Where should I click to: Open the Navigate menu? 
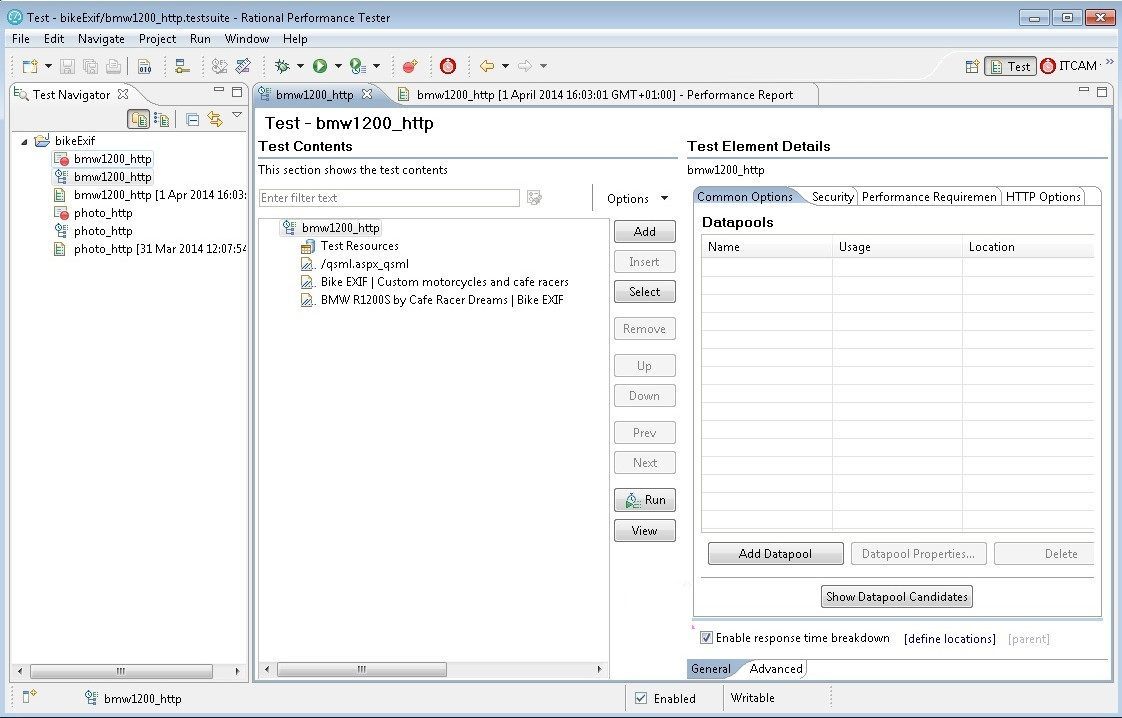pos(101,39)
